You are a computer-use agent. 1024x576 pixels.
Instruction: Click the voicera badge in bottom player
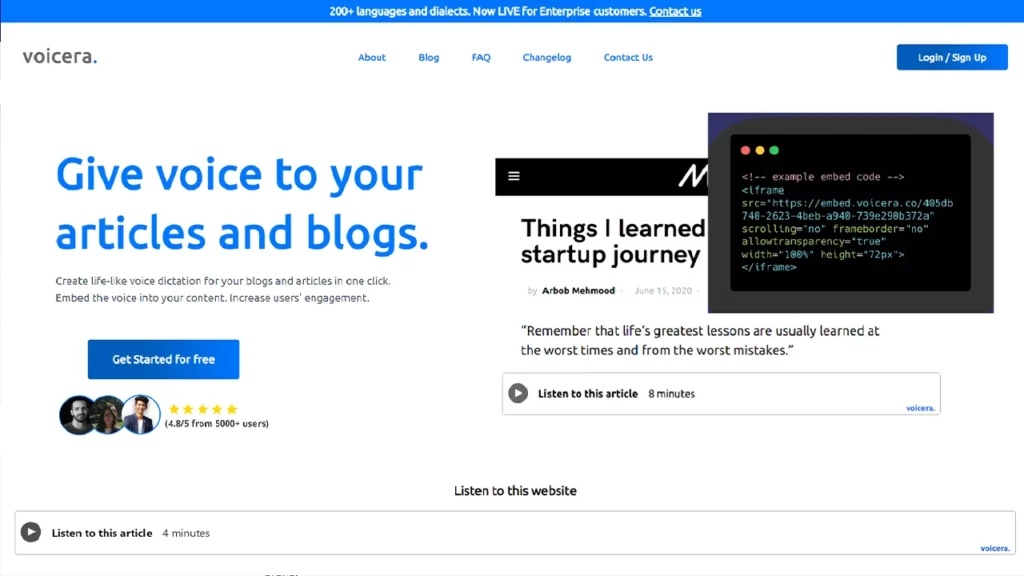pos(995,548)
